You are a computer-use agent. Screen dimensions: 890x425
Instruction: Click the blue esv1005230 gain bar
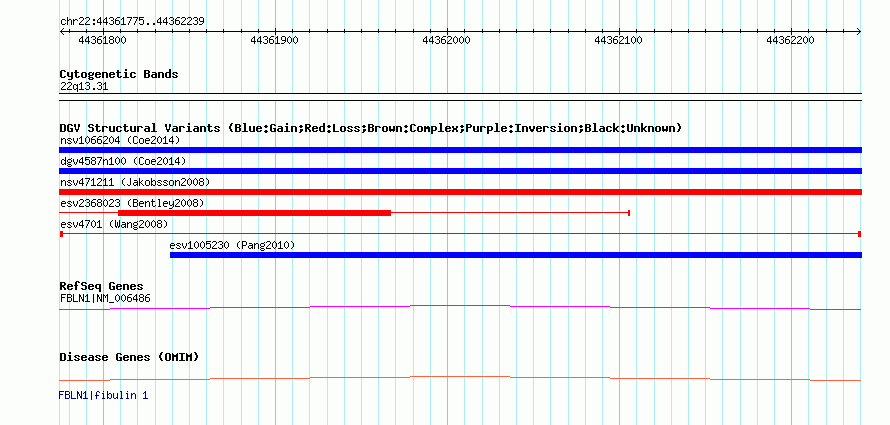[x=516, y=255]
